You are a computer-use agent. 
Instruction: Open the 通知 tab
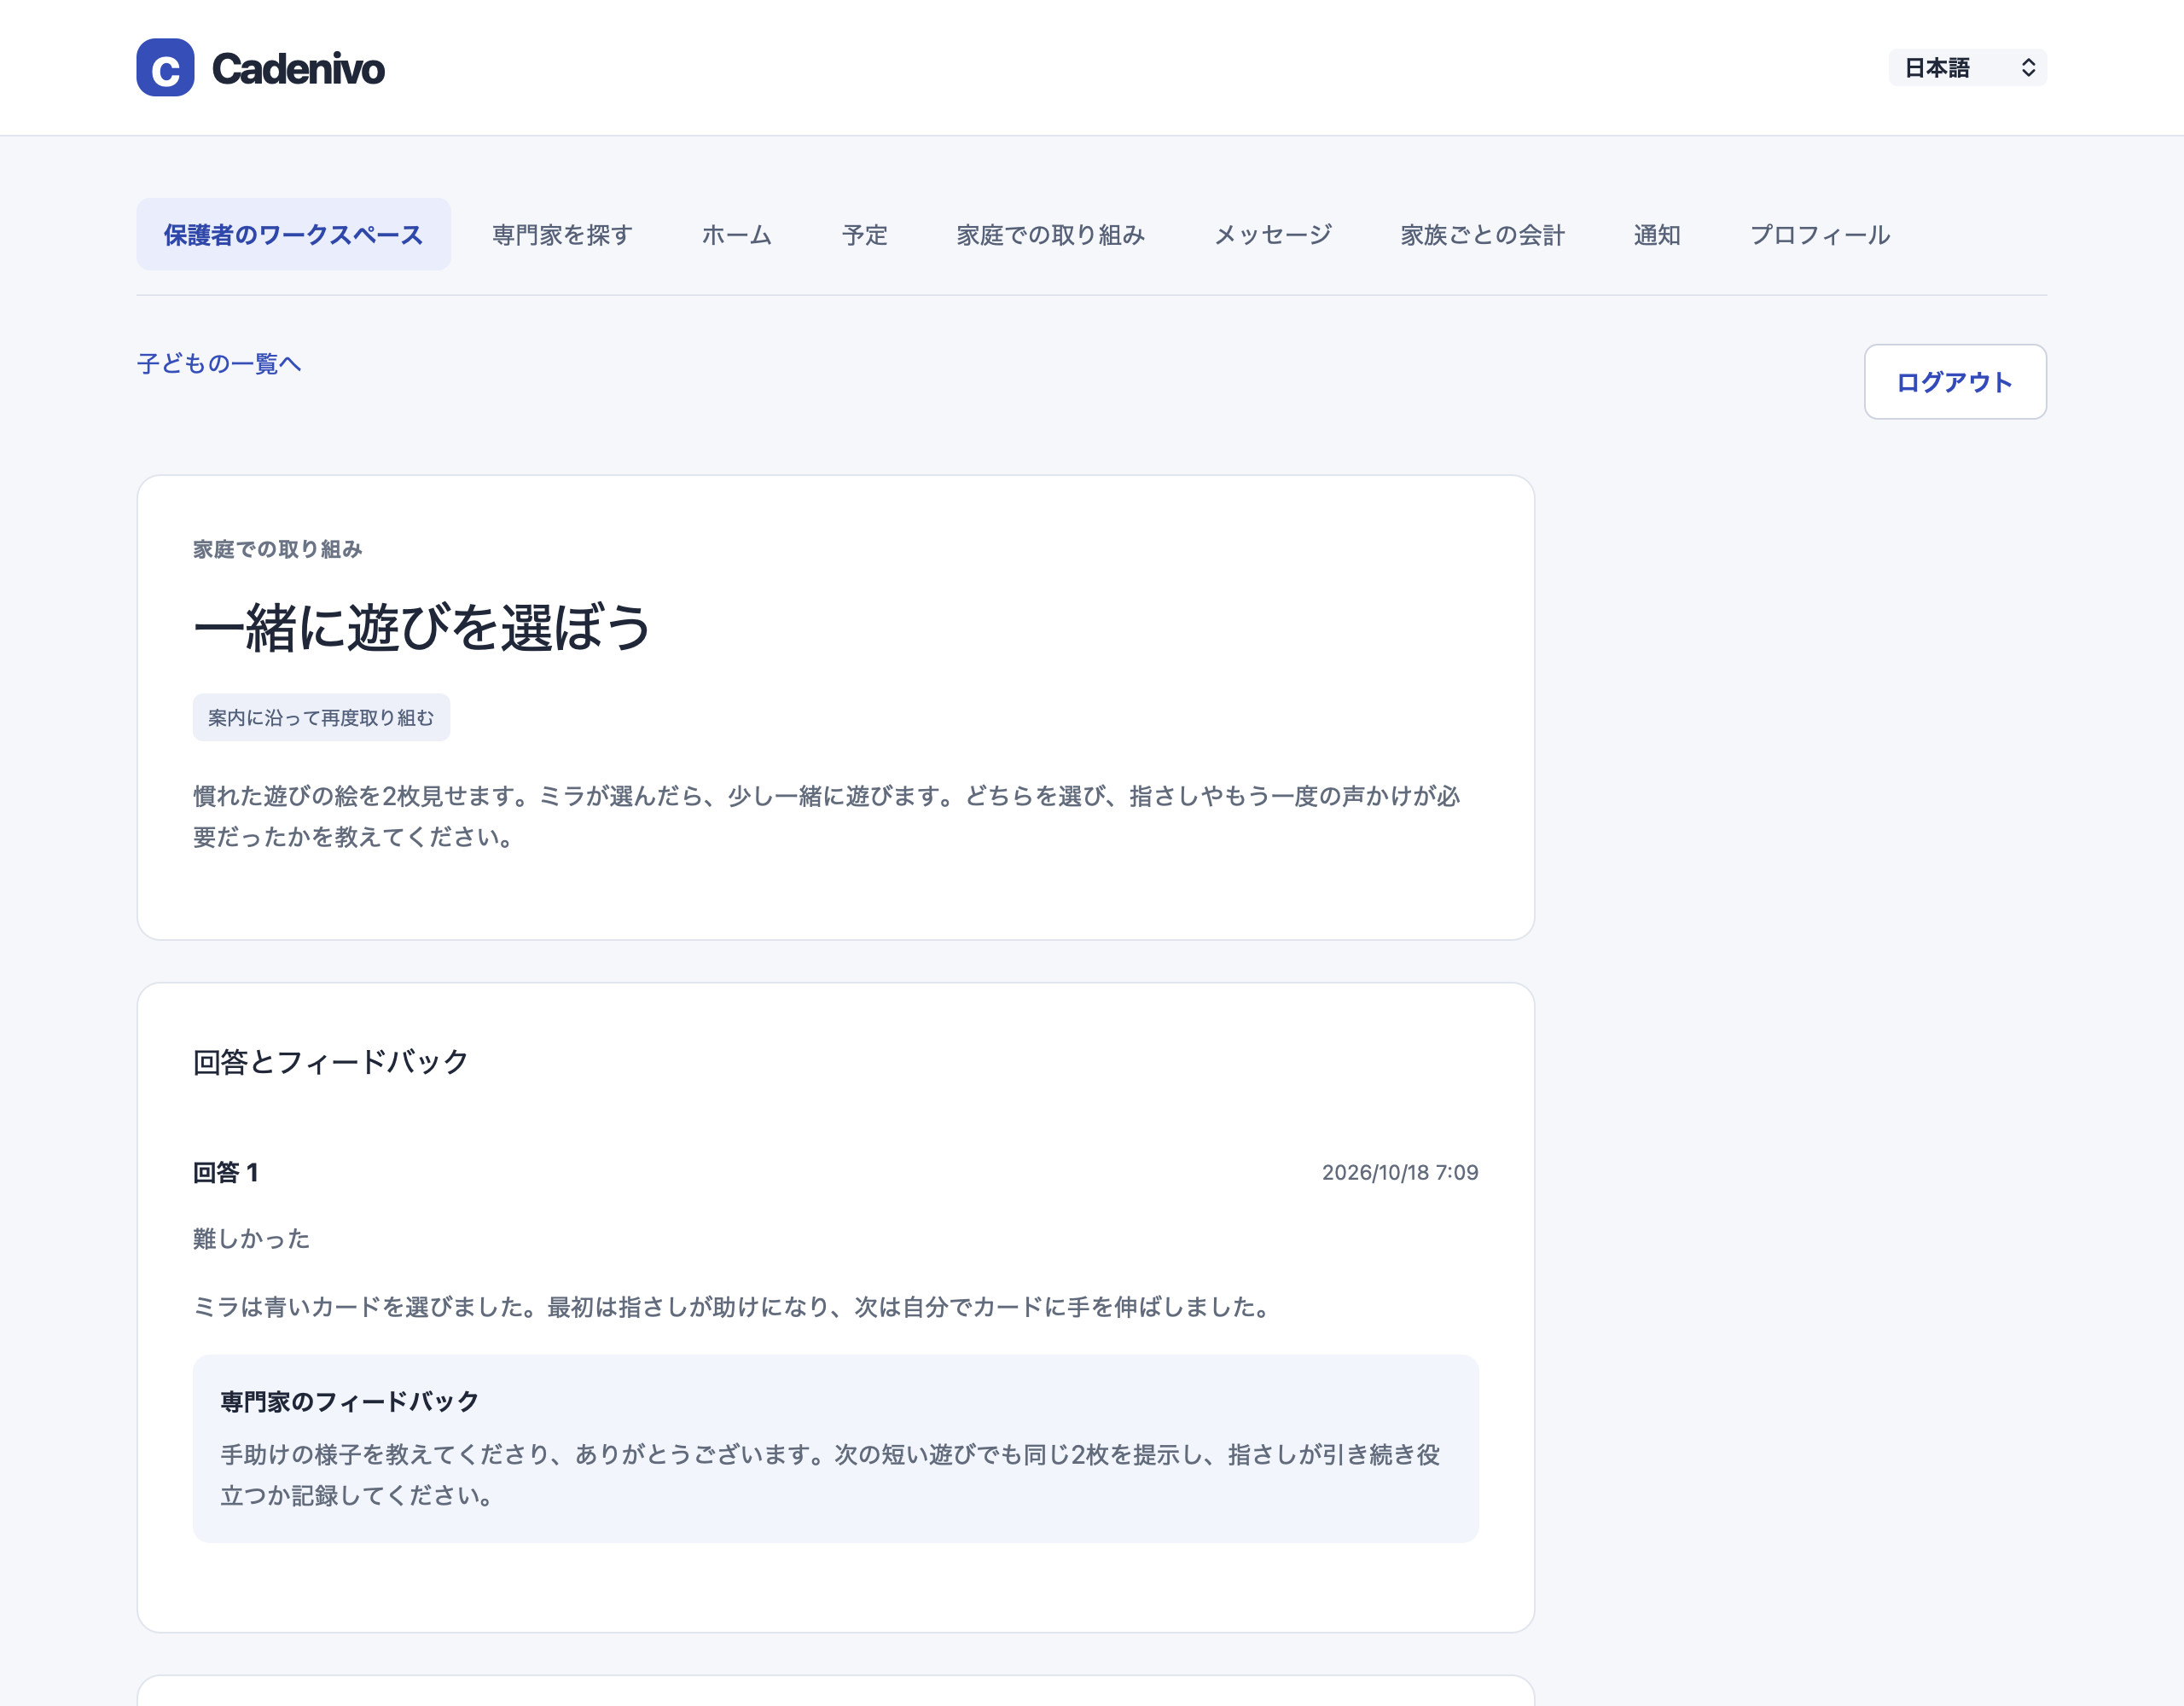pos(1657,235)
